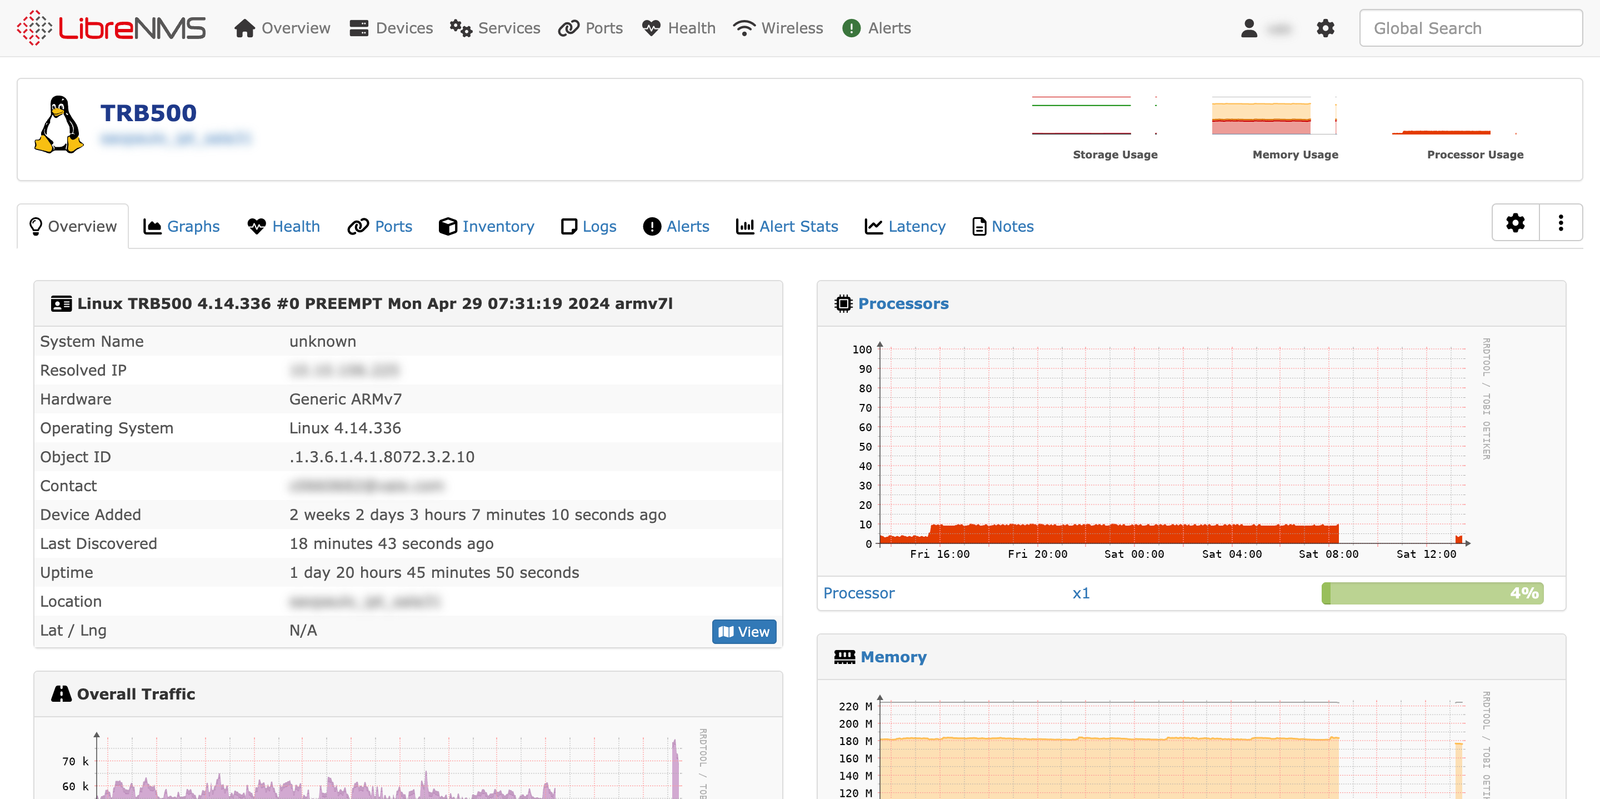Switch to the Logs tab
The height and width of the screenshot is (799, 1600).
pos(589,226)
